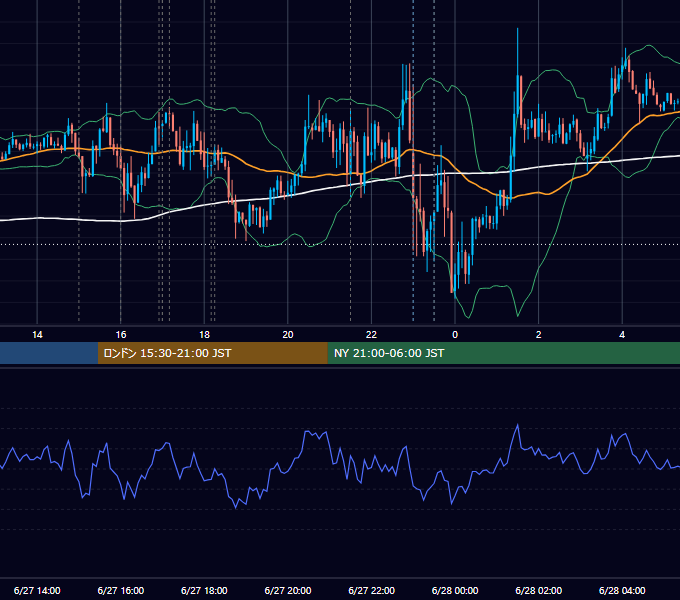Click the London 15:30-21:00 JST session bar
Viewport: 680px width, 600px height.
[212, 353]
